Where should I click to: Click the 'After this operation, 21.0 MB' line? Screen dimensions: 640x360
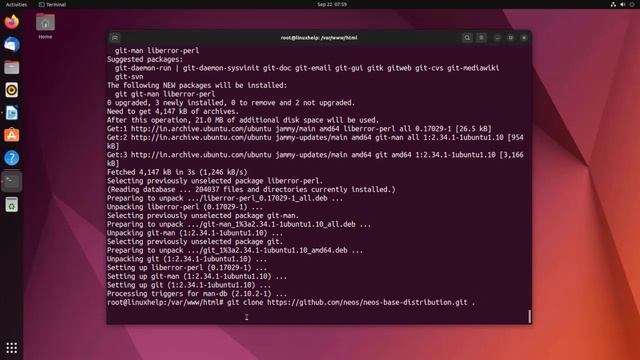coord(243,120)
